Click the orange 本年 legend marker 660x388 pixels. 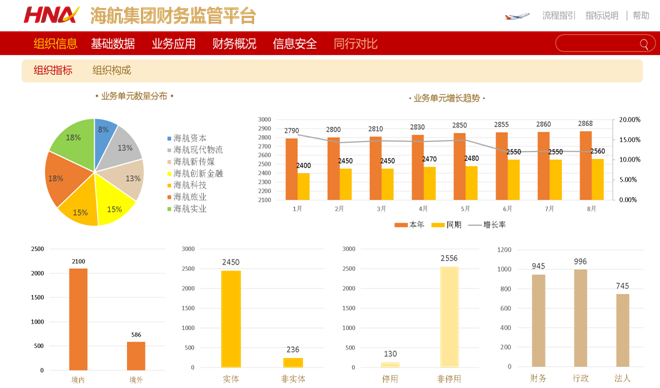click(401, 225)
